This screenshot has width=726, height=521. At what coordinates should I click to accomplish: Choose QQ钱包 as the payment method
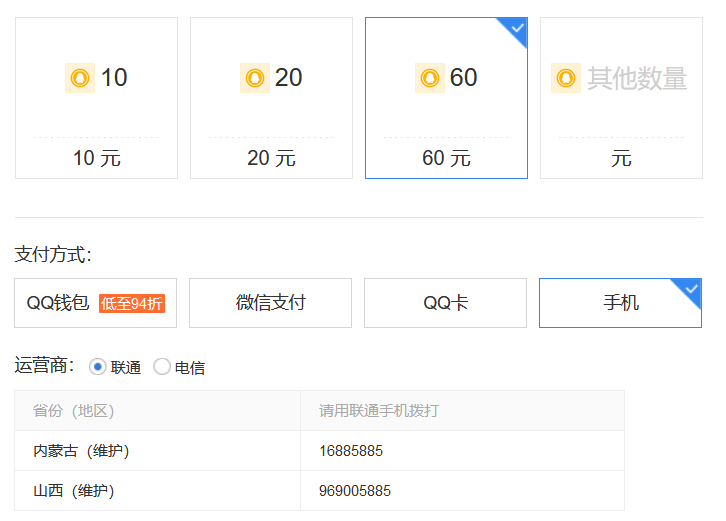pyautogui.click(x=58, y=303)
